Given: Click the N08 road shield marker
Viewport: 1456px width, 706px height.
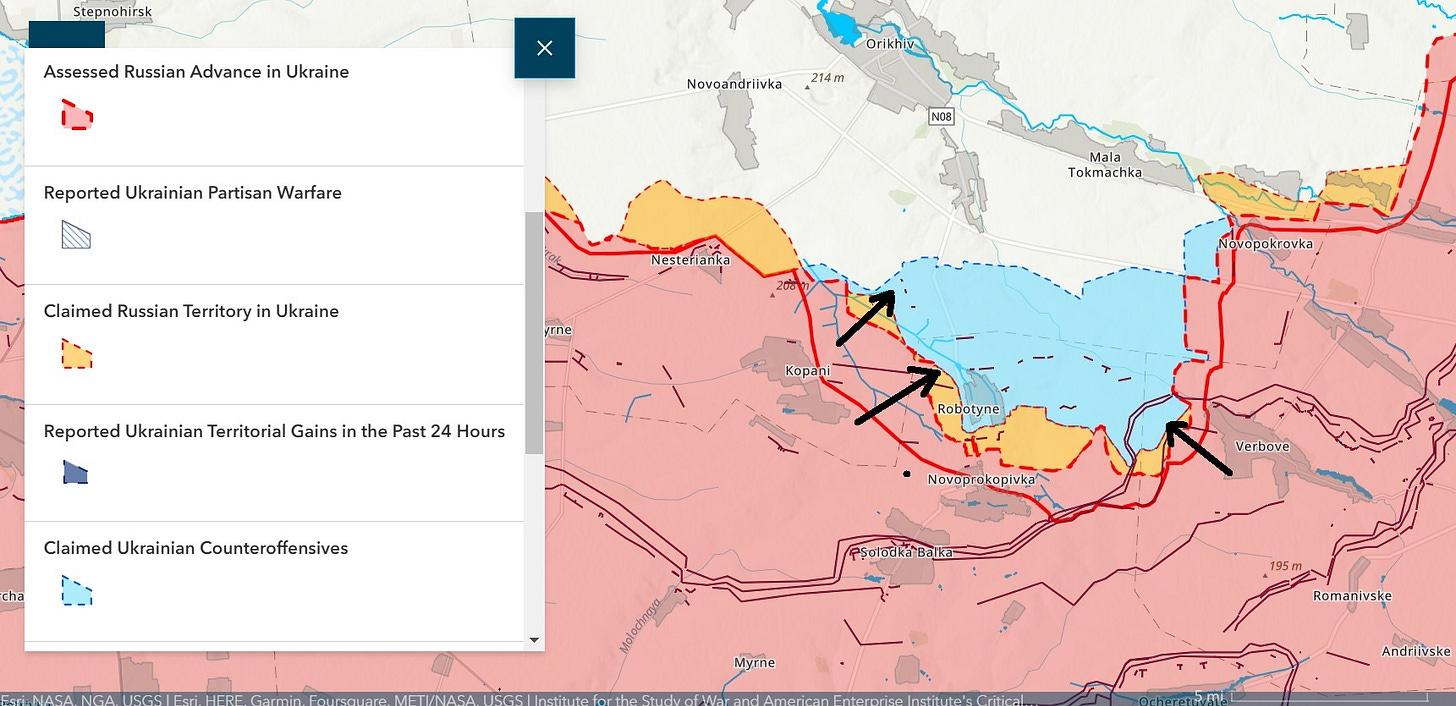Looking at the screenshot, I should pos(941,117).
